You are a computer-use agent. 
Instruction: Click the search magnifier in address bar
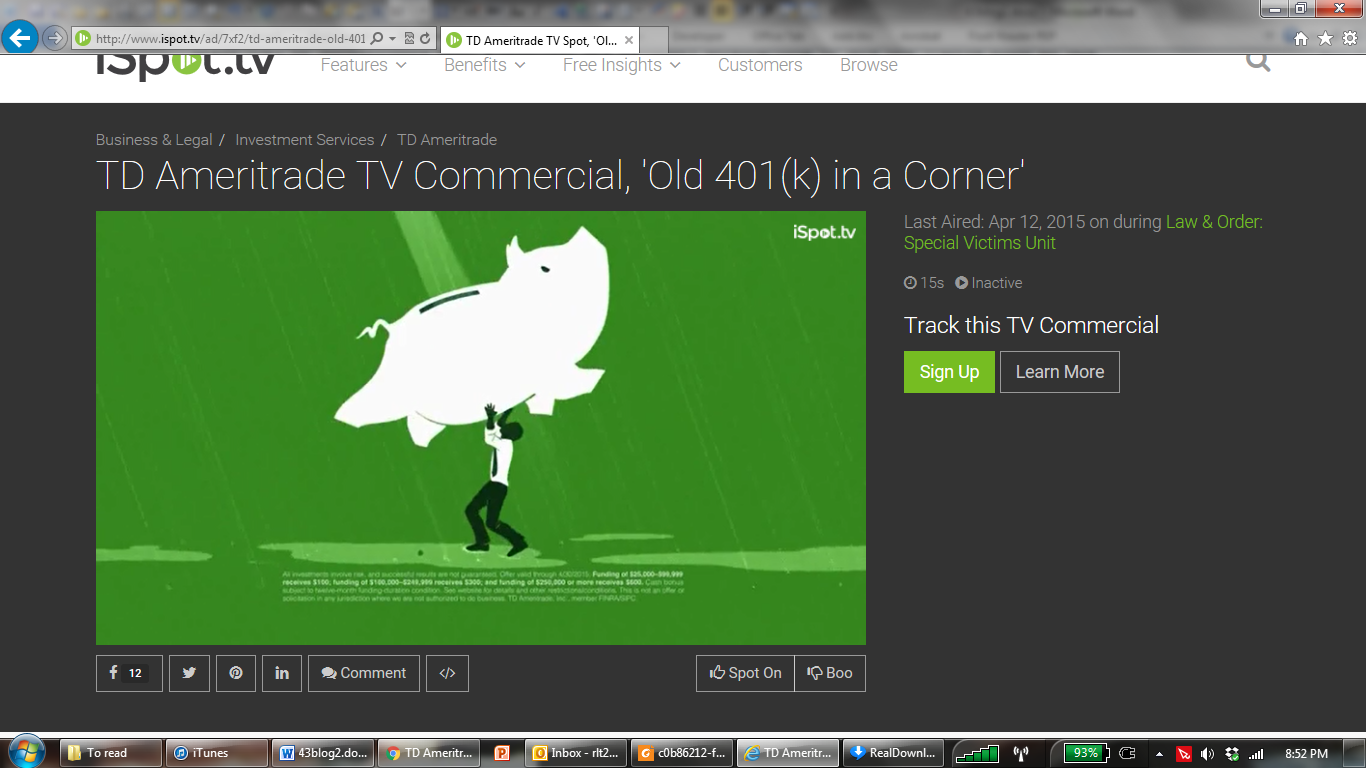pos(377,39)
